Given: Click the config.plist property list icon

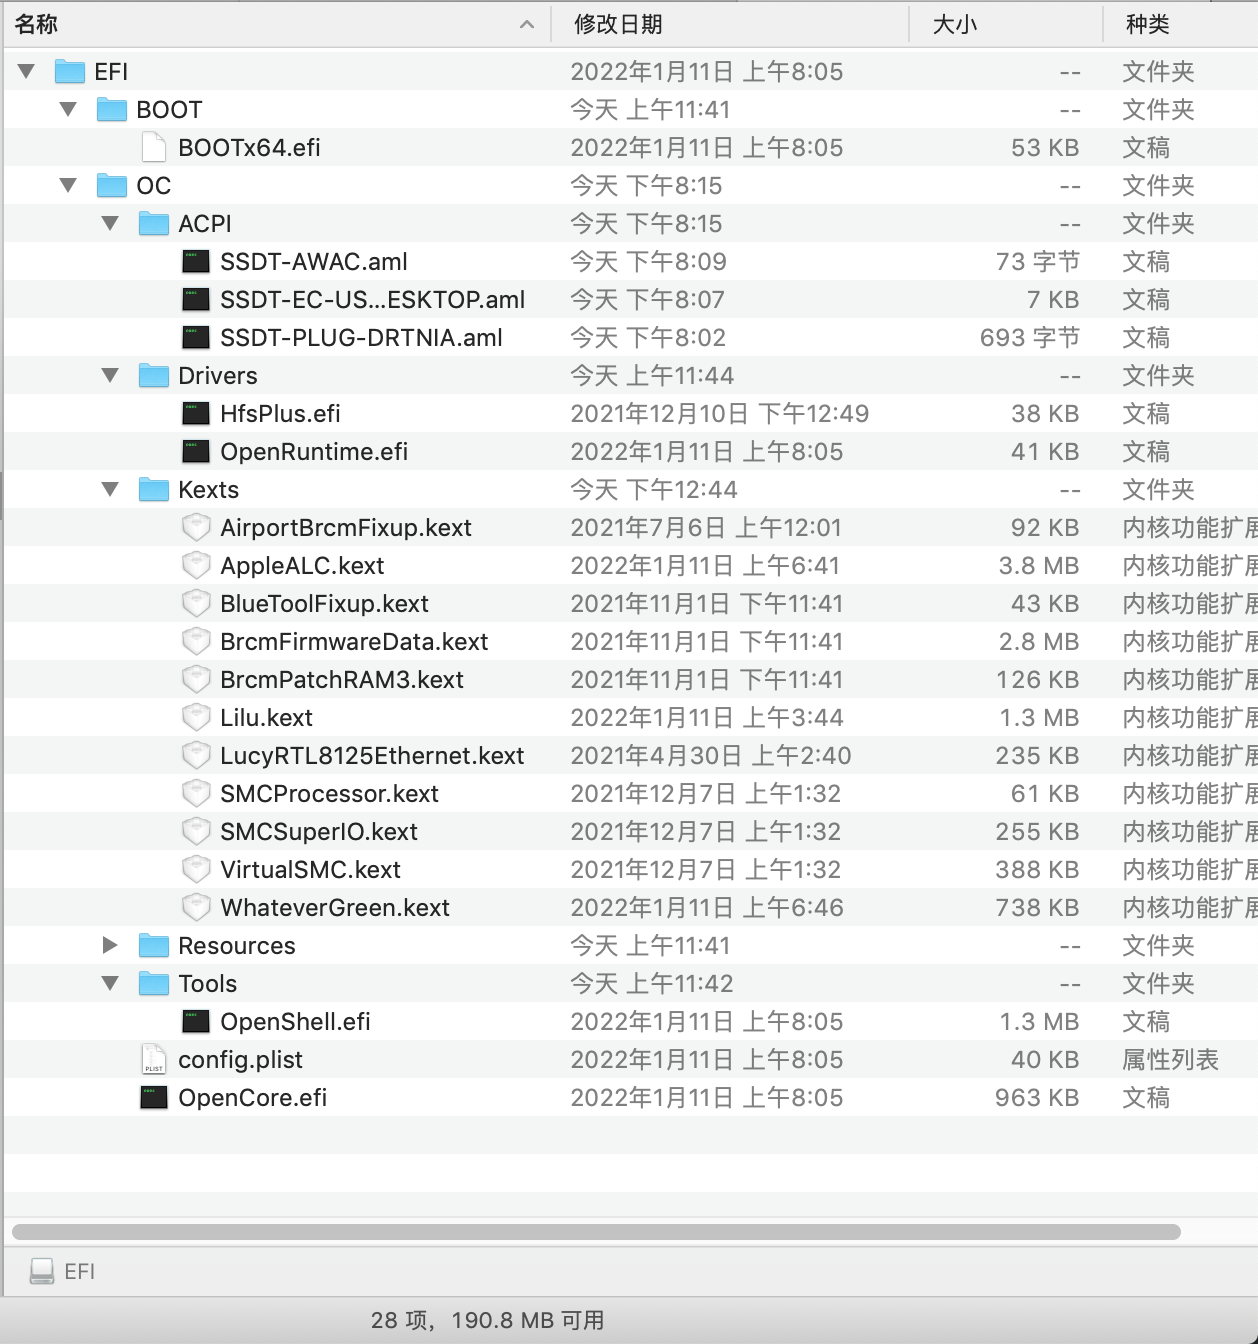Looking at the screenshot, I should [152, 1059].
